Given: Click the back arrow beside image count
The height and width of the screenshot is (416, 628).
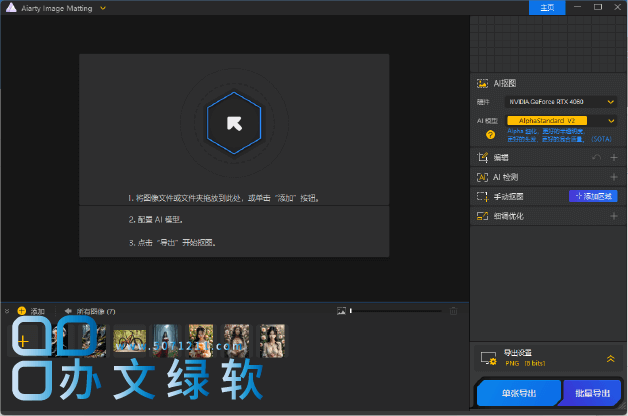Looking at the screenshot, I should tap(68, 311).
